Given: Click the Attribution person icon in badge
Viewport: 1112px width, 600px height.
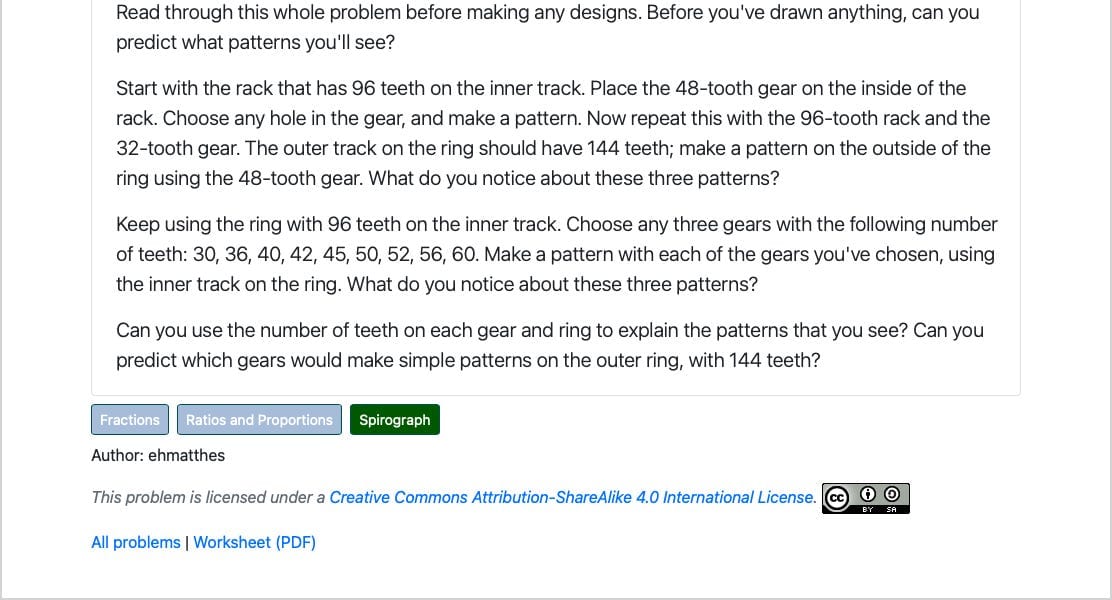Looking at the screenshot, I should click(x=867, y=494).
